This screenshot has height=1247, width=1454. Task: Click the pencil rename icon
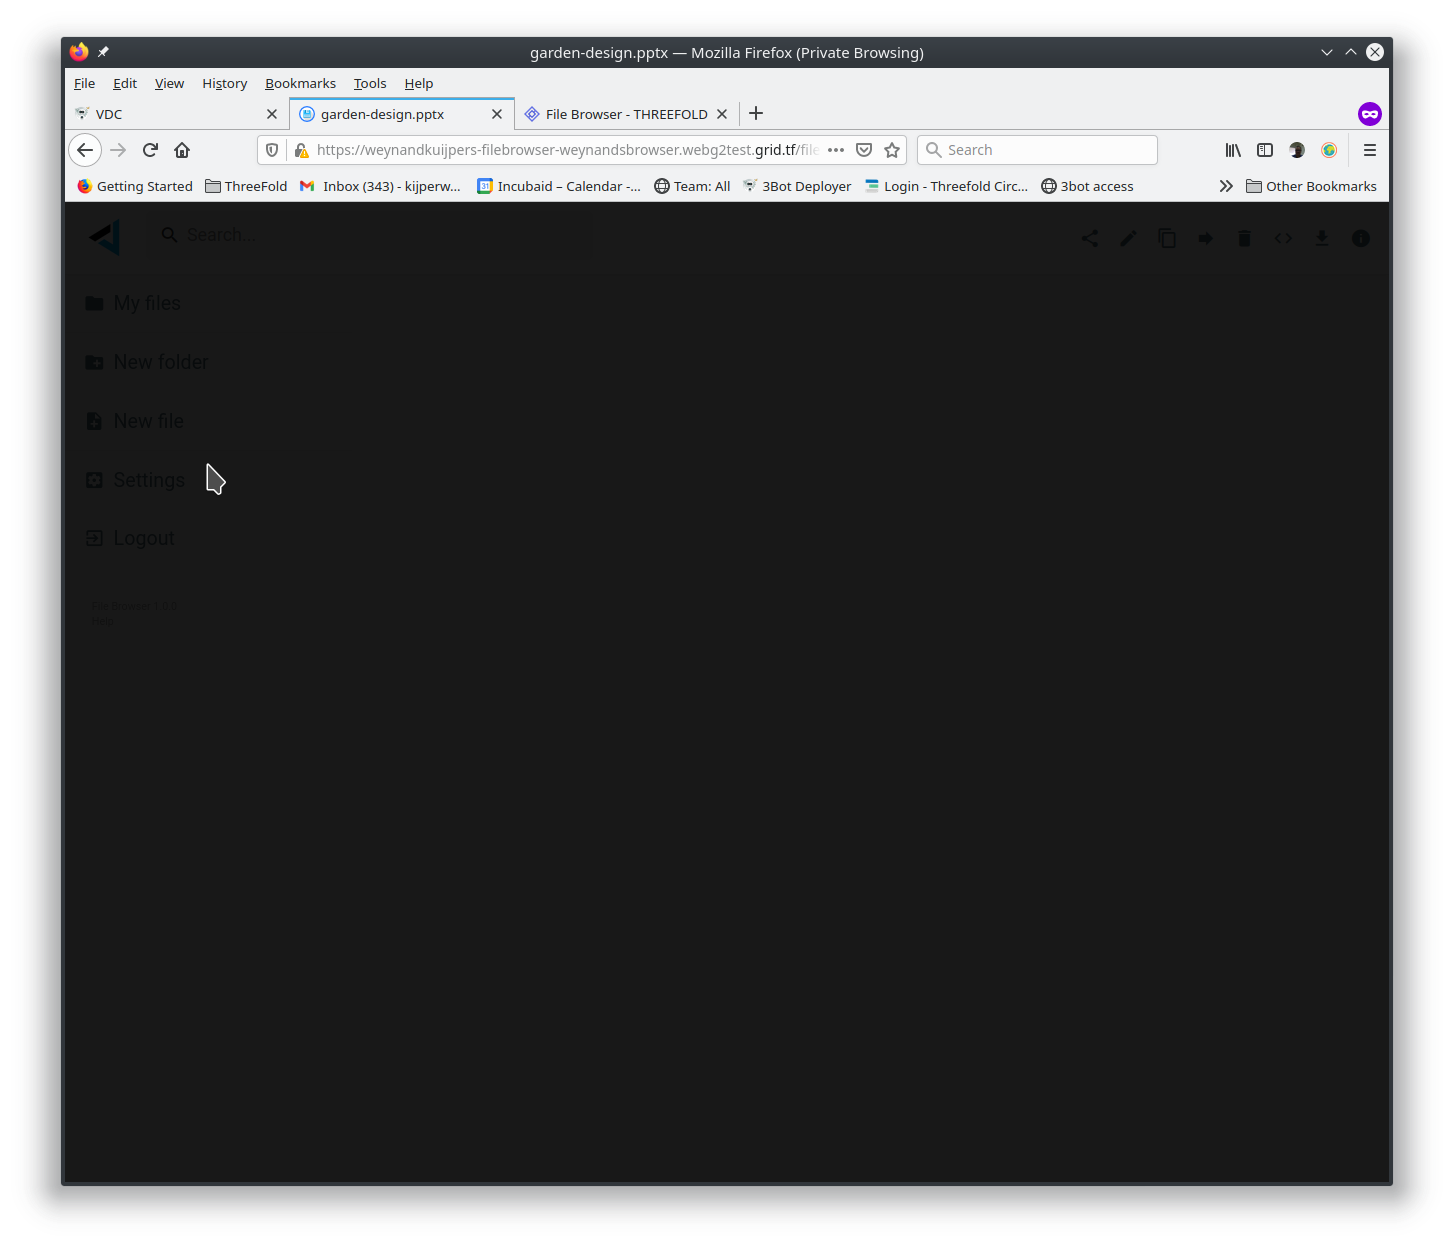[x=1128, y=238]
